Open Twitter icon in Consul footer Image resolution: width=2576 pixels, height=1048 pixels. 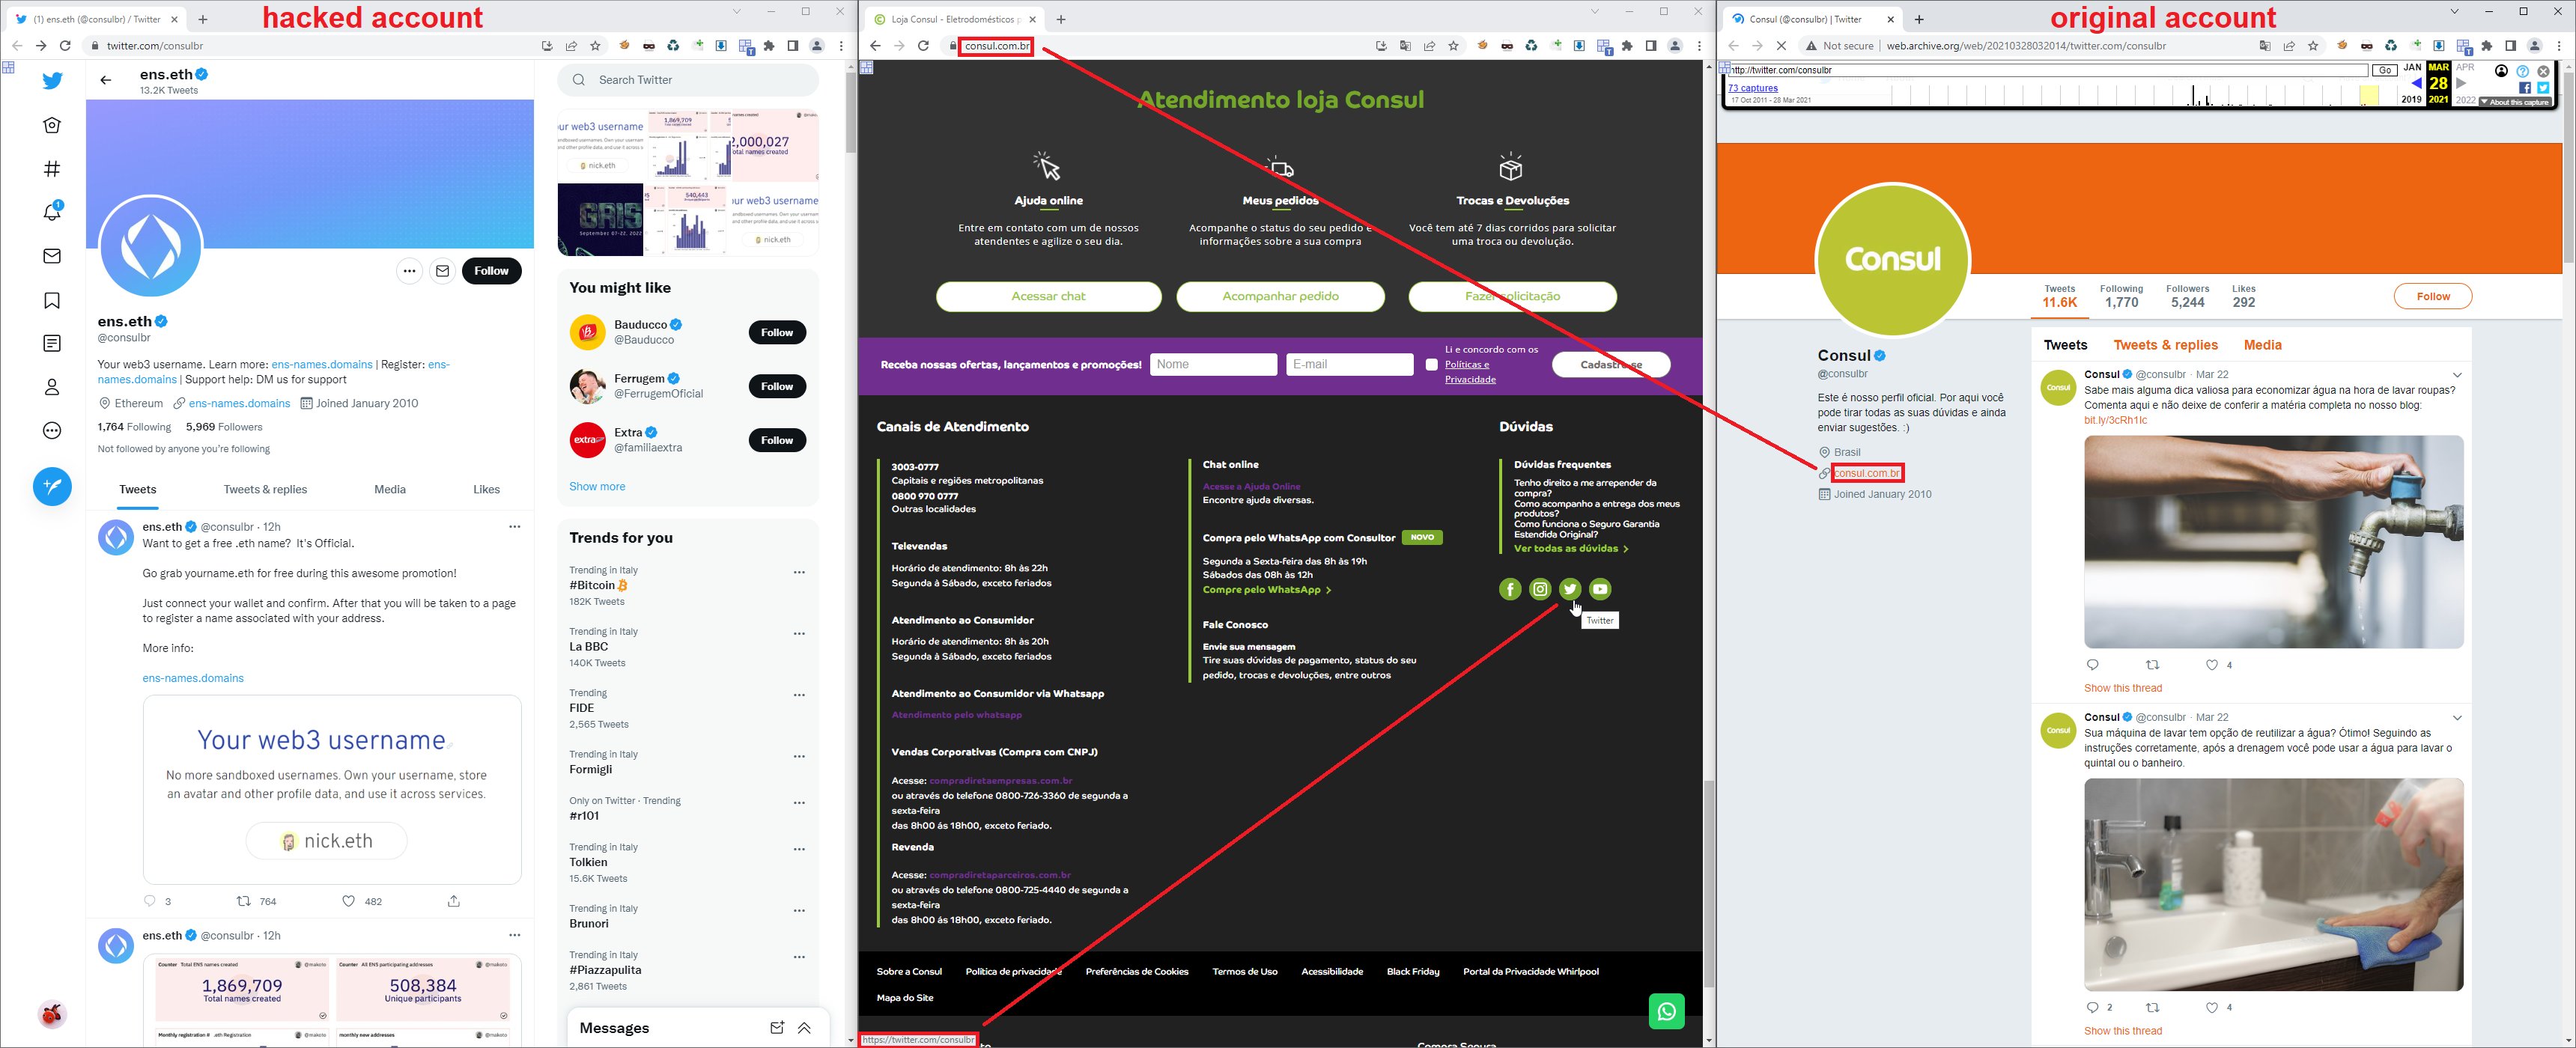(1570, 589)
